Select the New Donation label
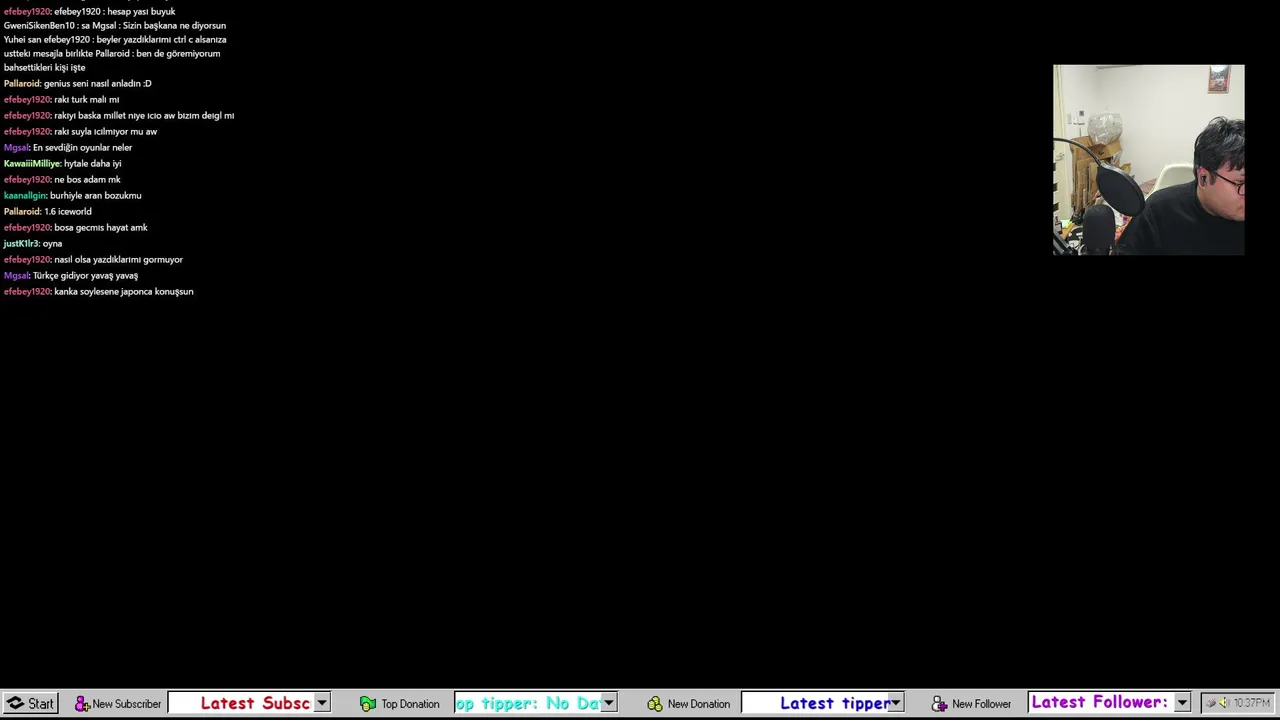The height and width of the screenshot is (720, 1280). tap(699, 704)
